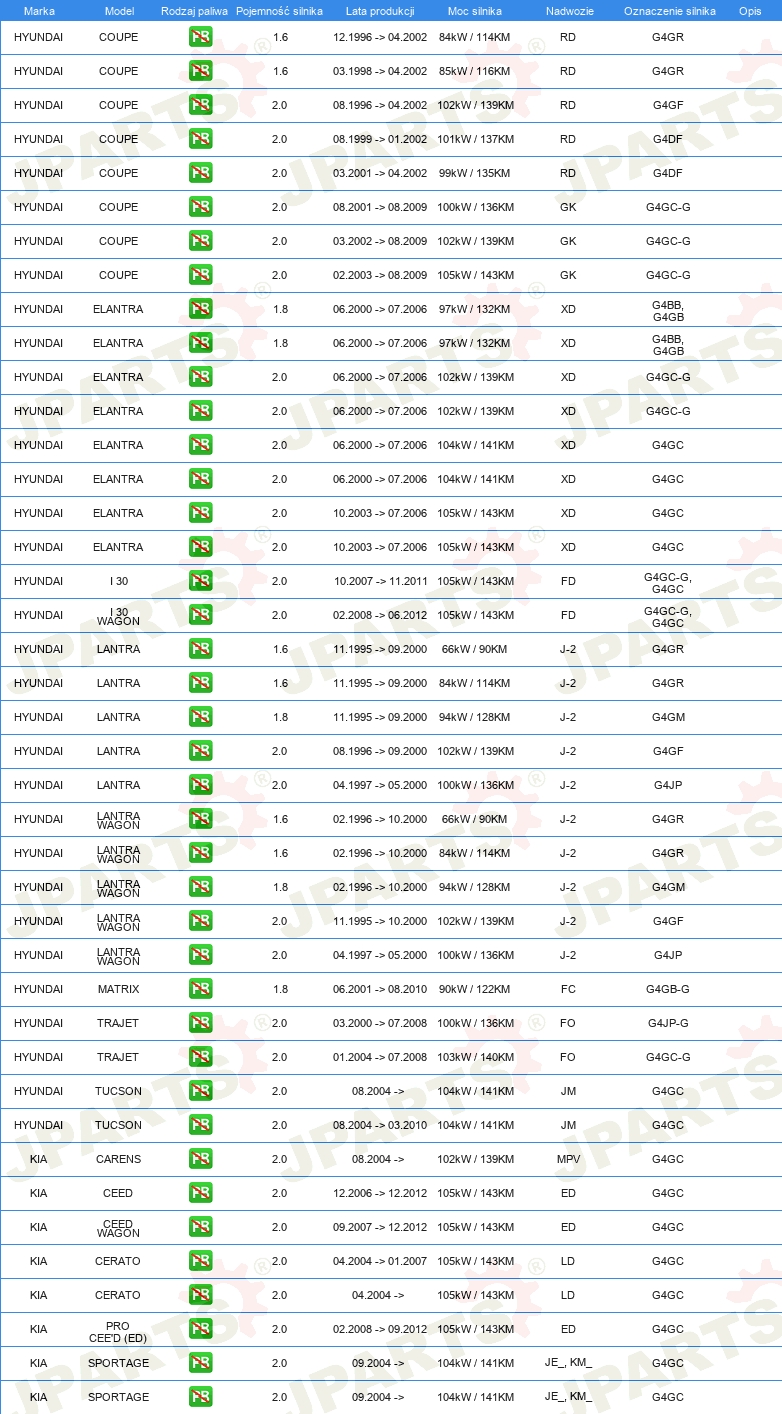Click the Marka column header

pyautogui.click(x=39, y=11)
